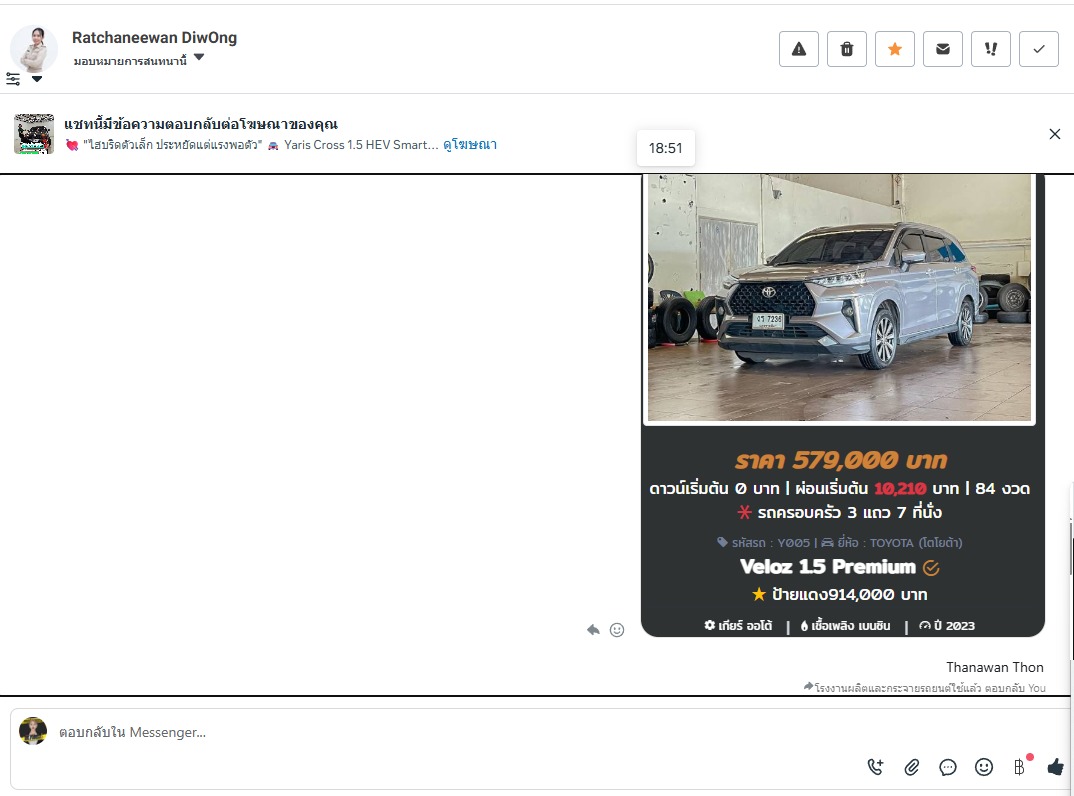Click the baht payment request icon
This screenshot has height=796, width=1074.
pos(1019,767)
